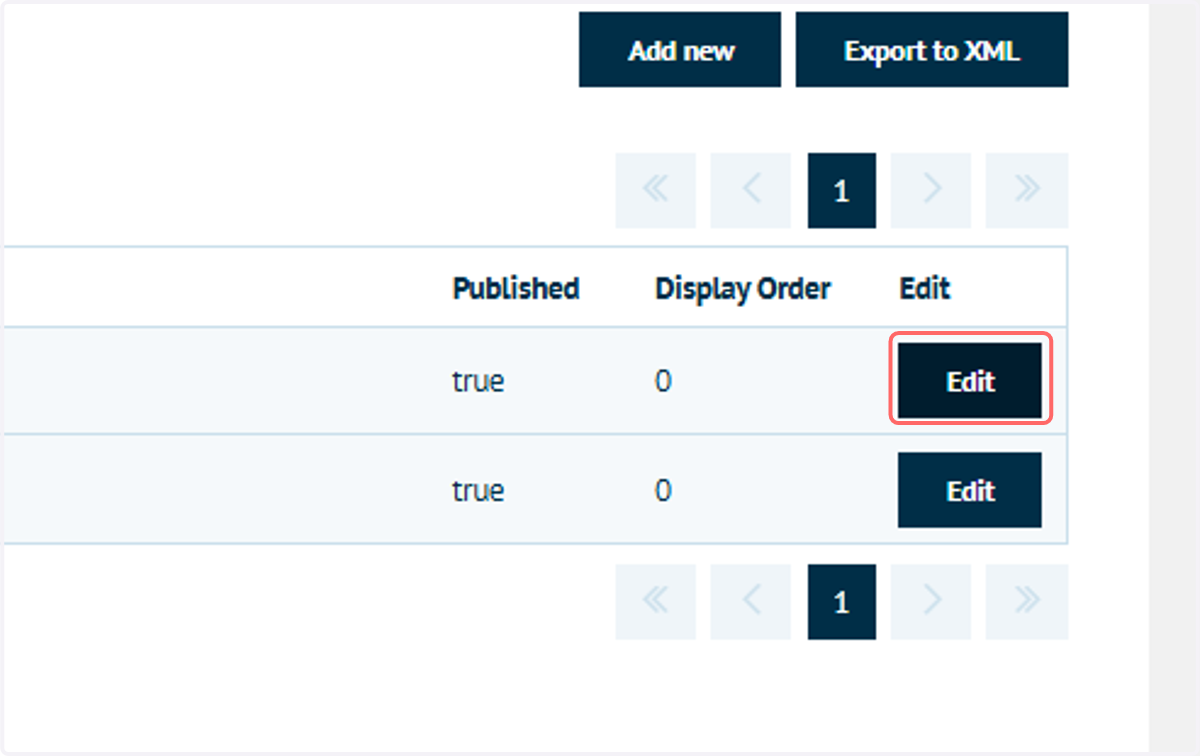Click Published value true in second row

(x=478, y=491)
